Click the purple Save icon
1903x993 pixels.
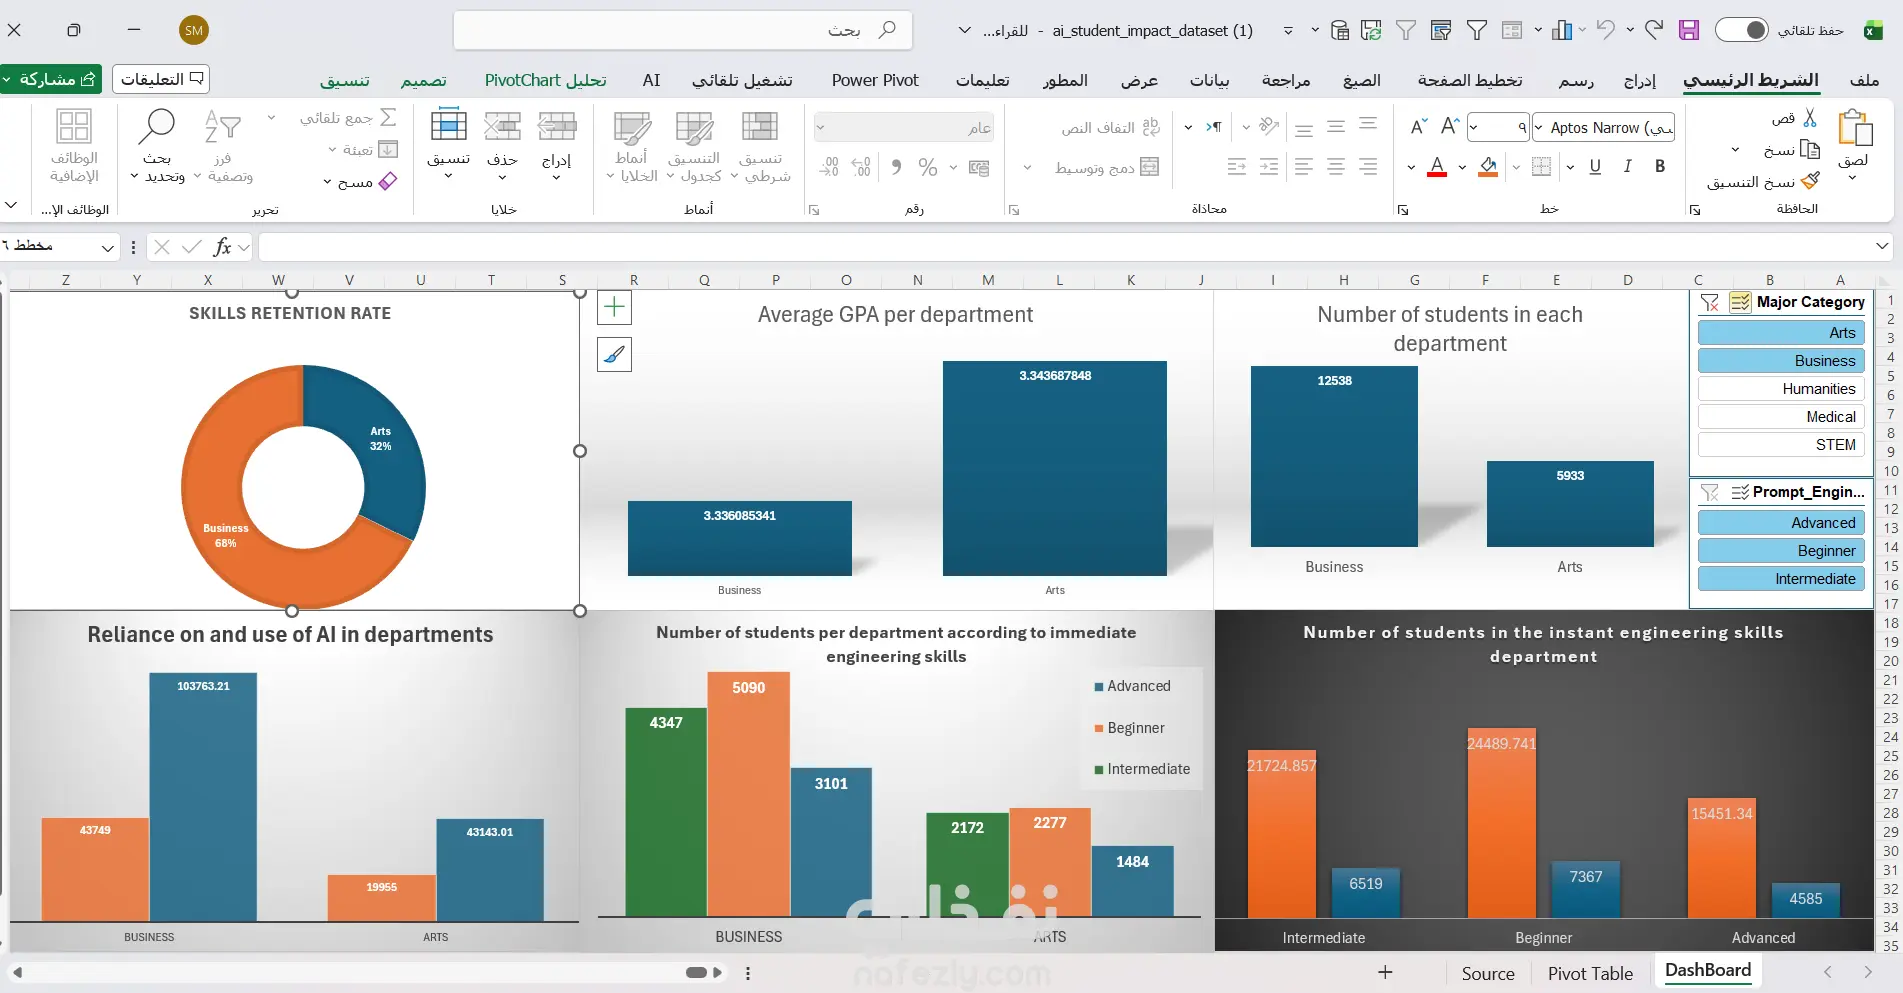coord(1689,30)
